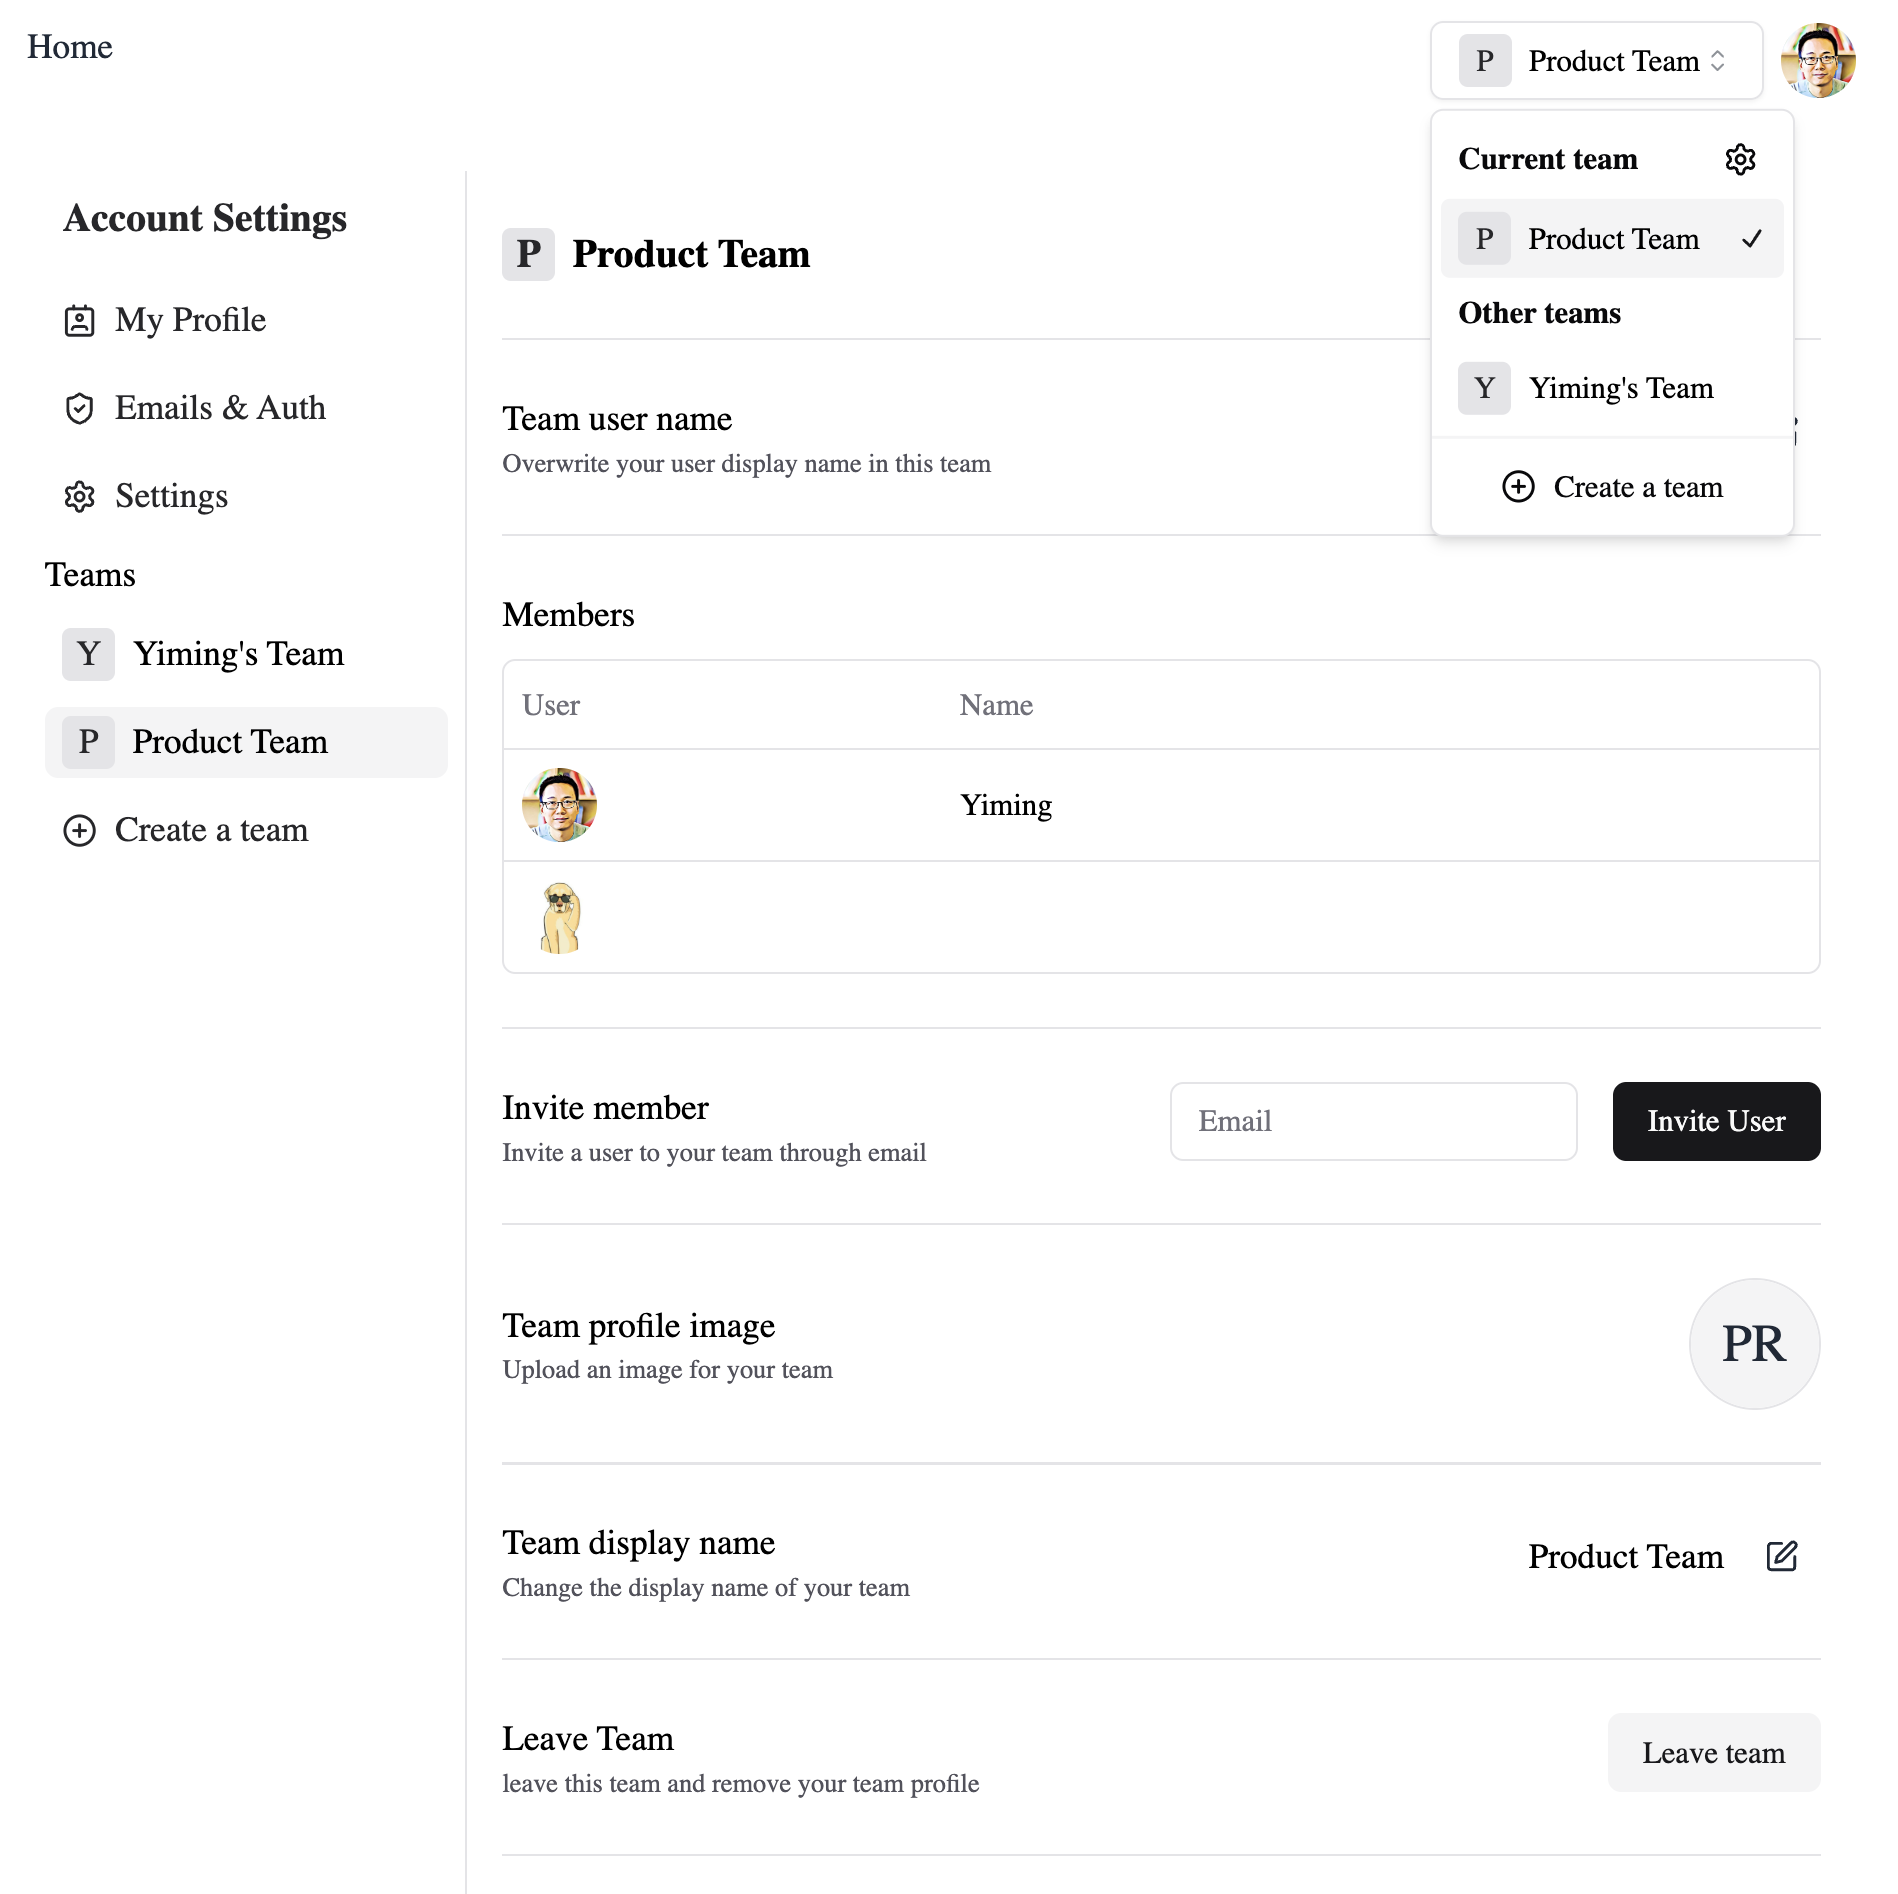Click the sidebar Settings gear icon

[79, 496]
